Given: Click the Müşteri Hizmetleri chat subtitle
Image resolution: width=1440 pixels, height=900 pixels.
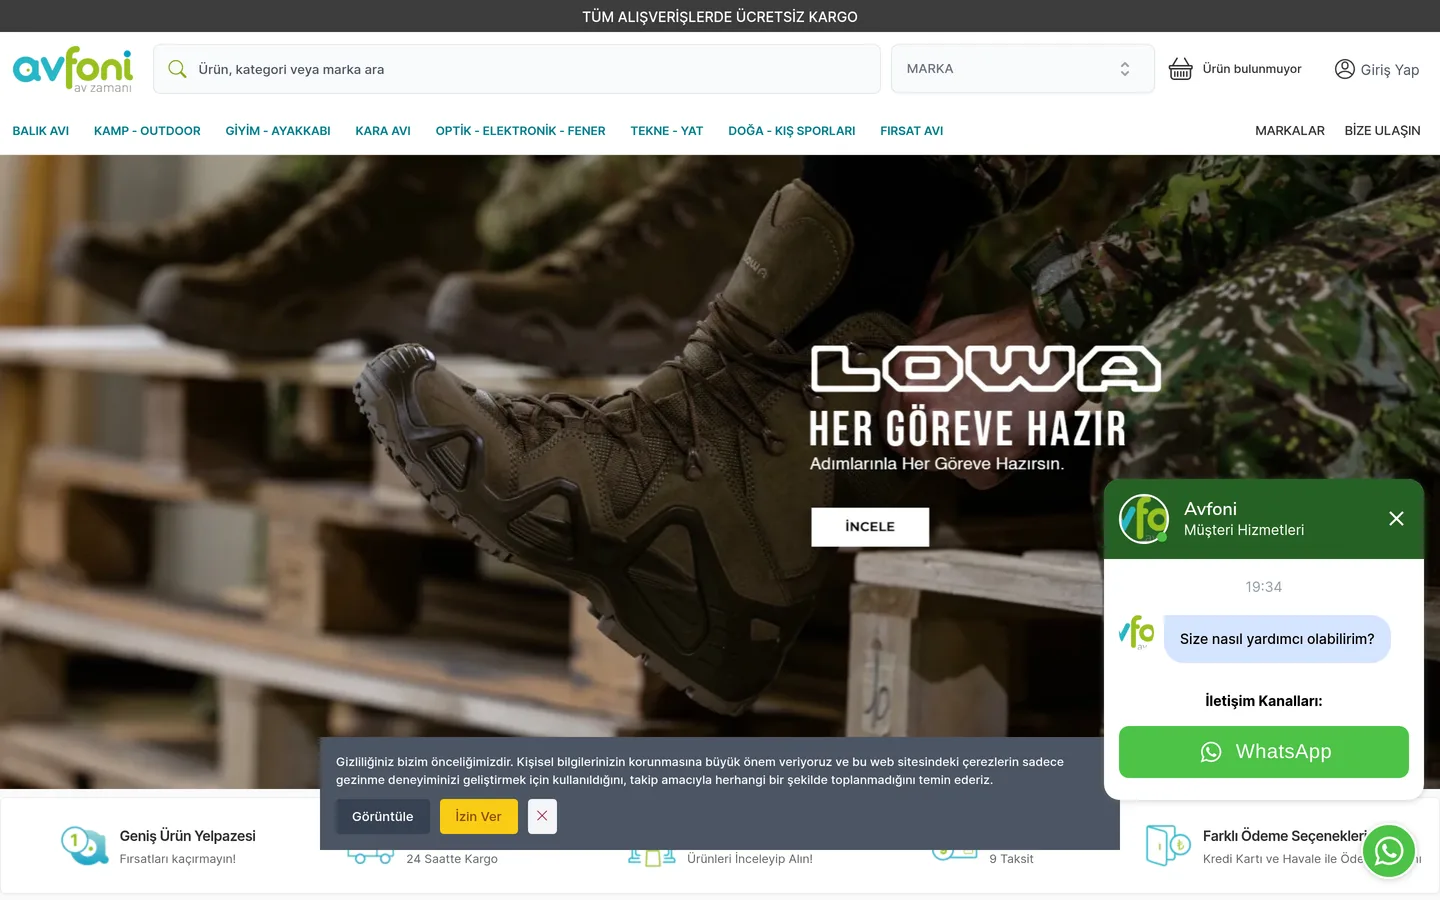Looking at the screenshot, I should (1244, 530).
